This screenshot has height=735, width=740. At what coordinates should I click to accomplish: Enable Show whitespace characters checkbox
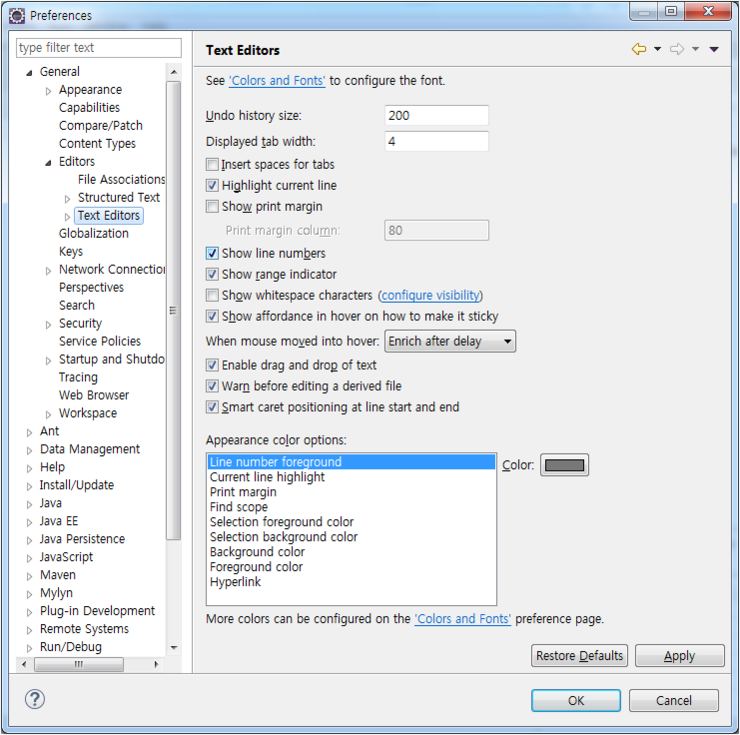coord(212,295)
